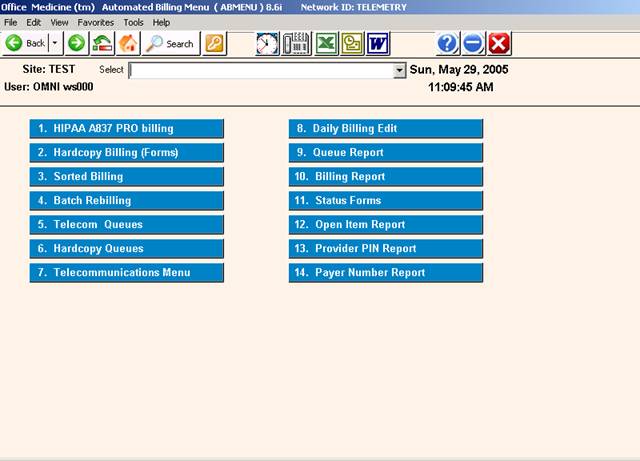Expand the Back history dropdown arrow

point(54,43)
